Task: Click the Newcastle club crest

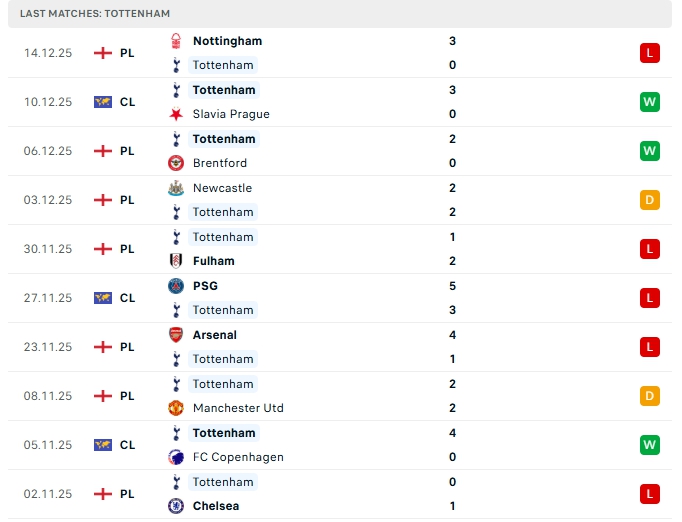Action: [176, 188]
